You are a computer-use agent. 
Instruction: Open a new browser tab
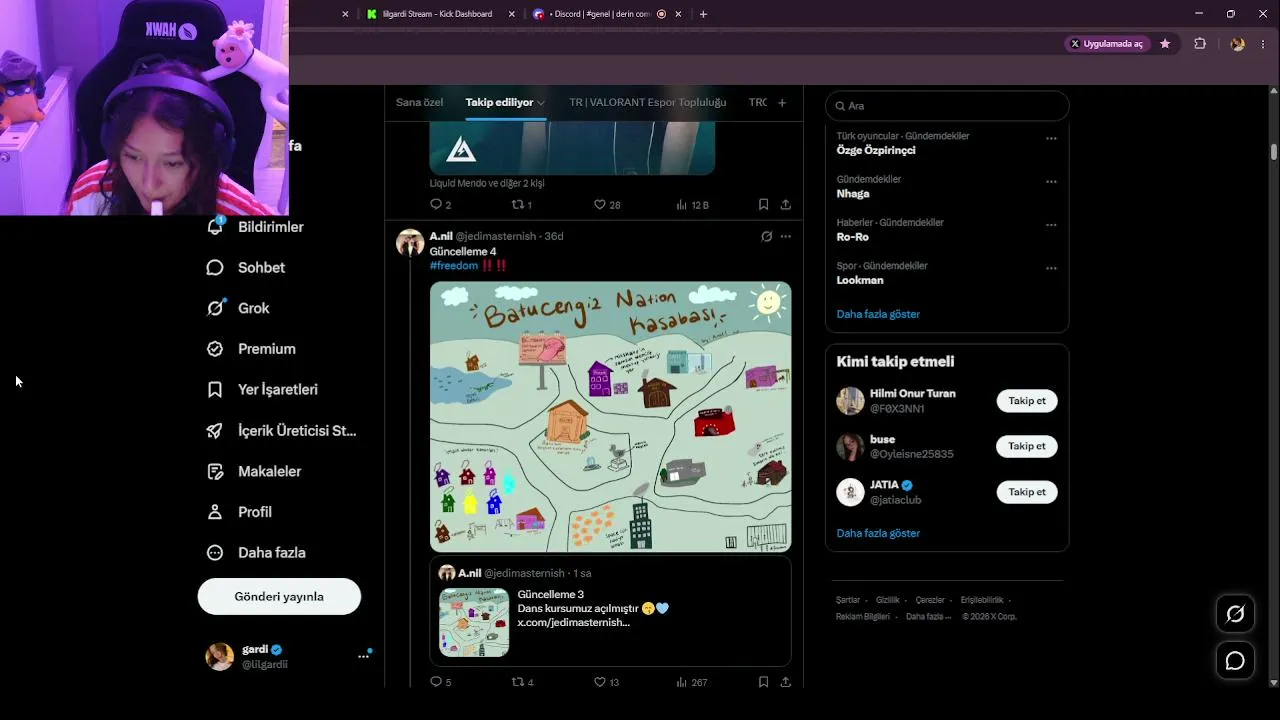(x=703, y=14)
